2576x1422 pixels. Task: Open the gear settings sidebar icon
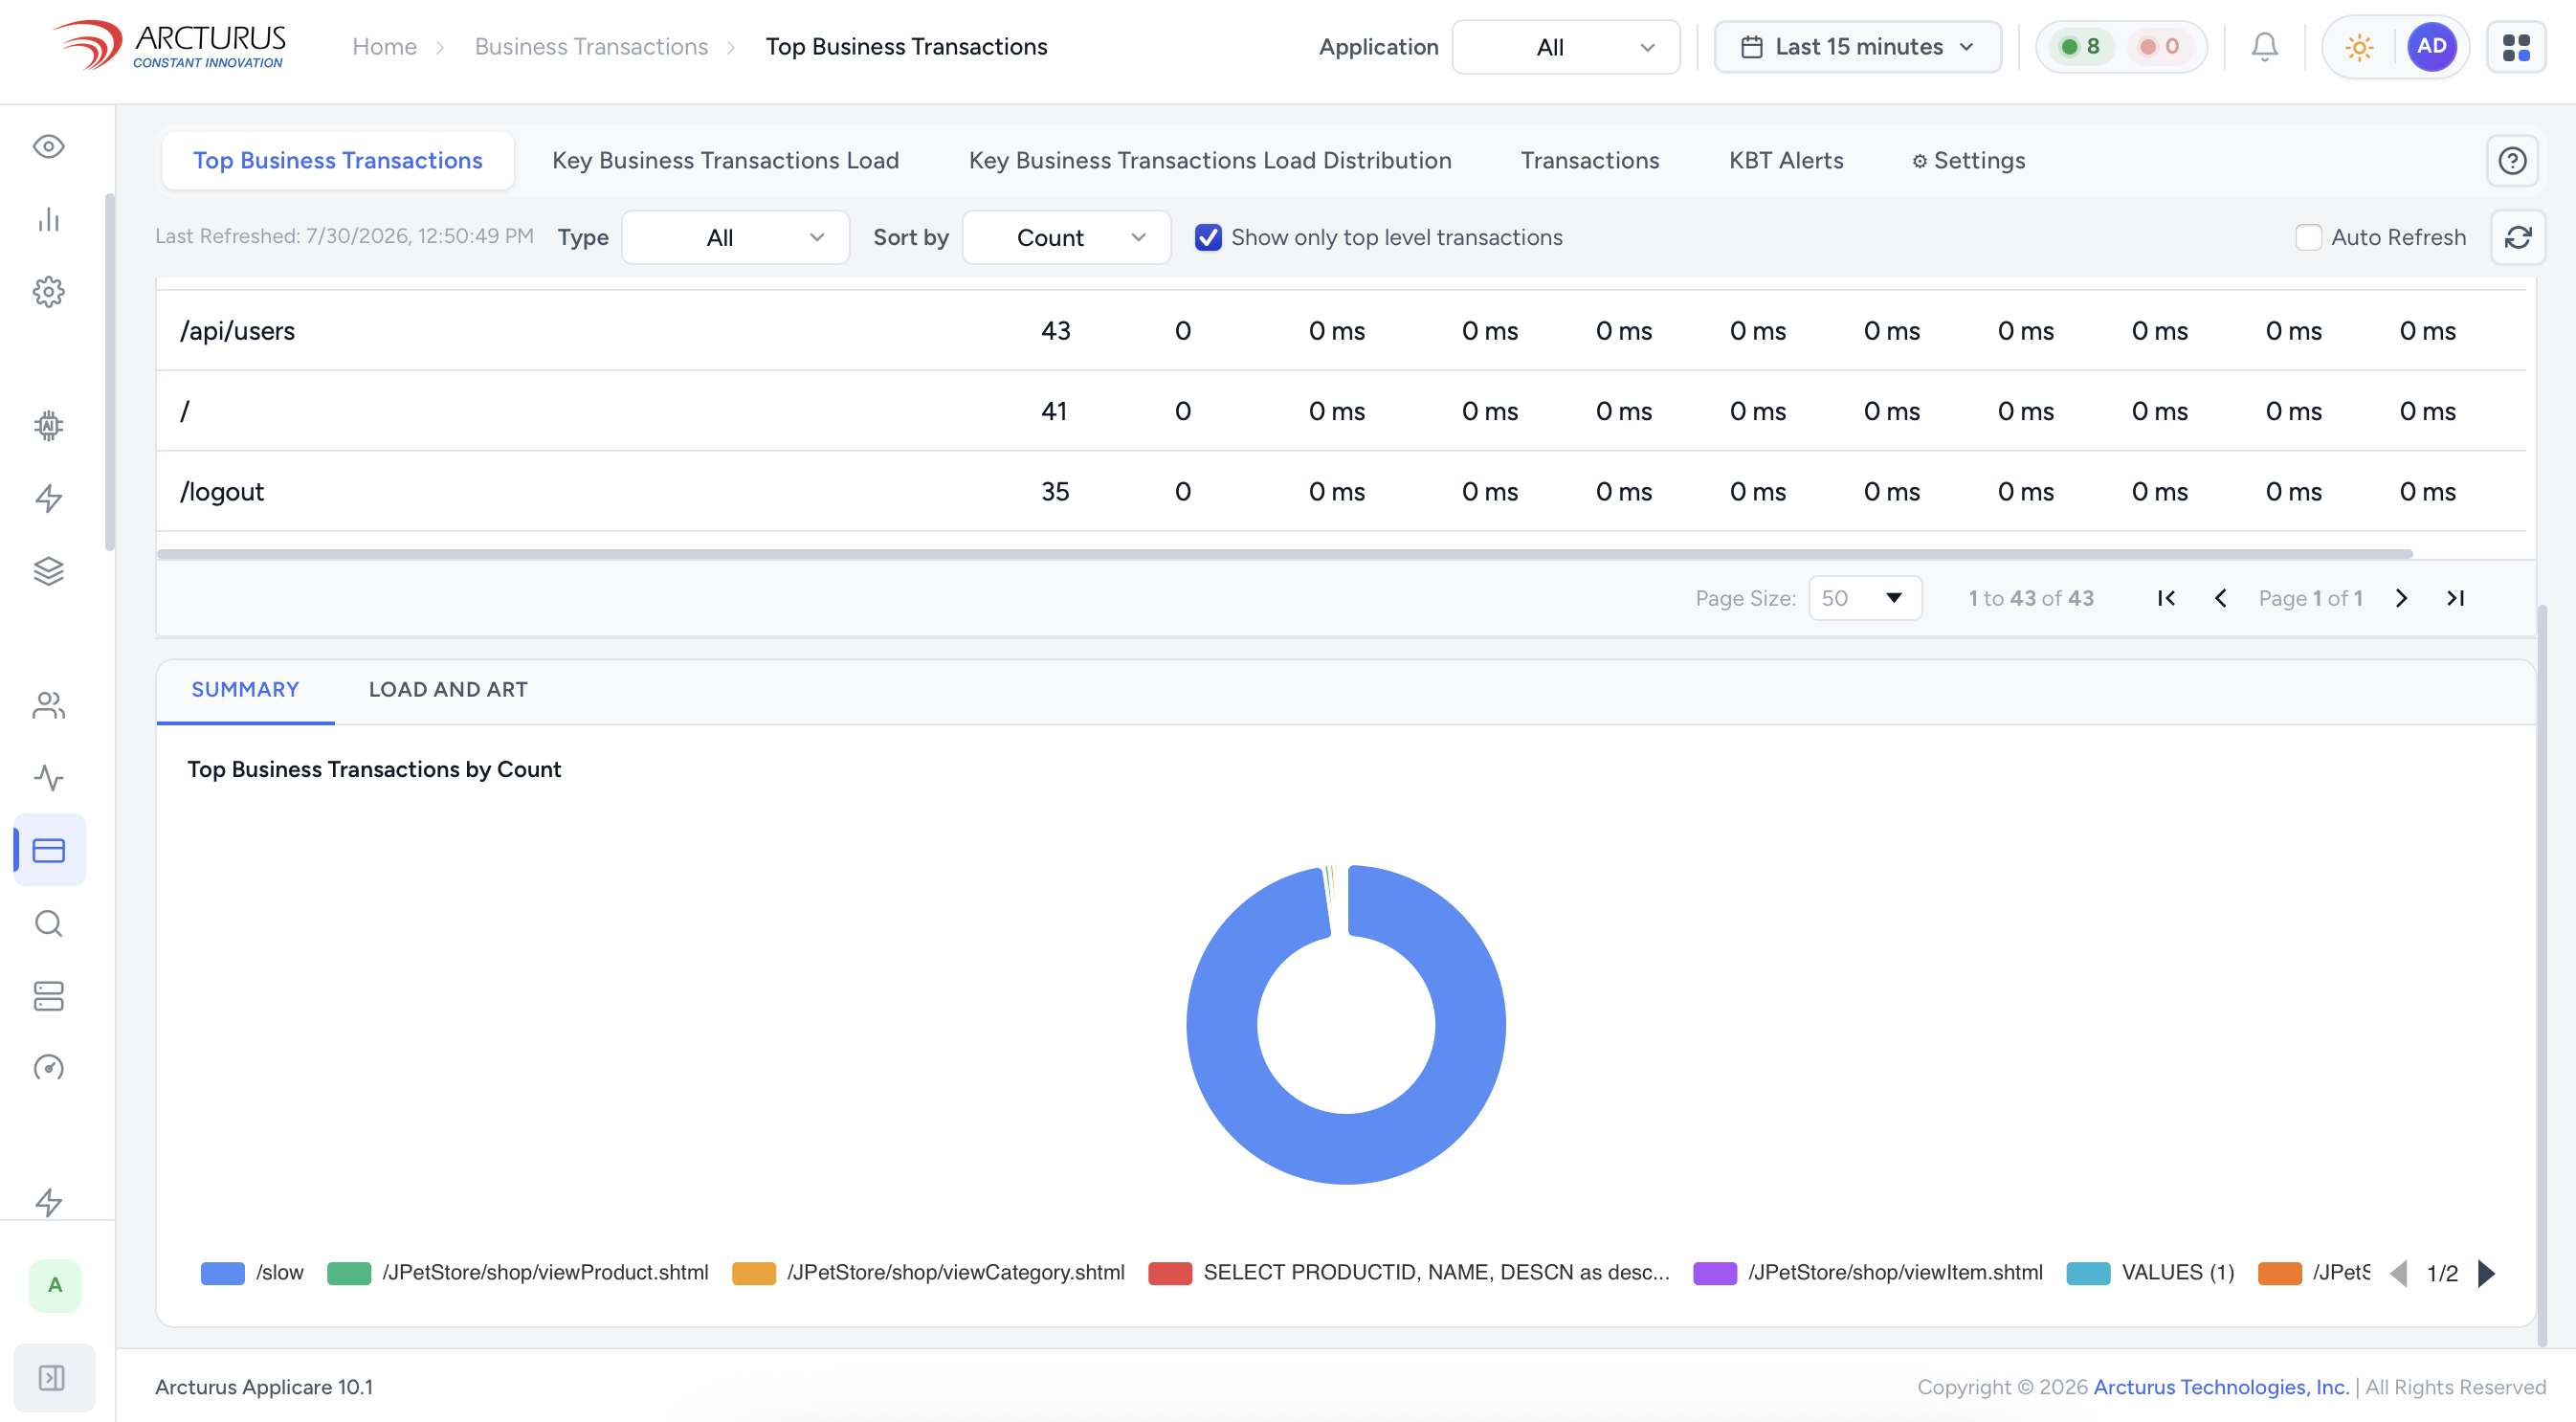click(48, 292)
